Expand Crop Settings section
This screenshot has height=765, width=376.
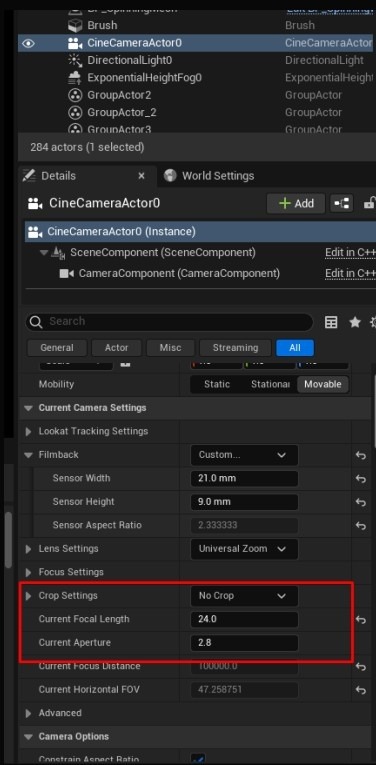click(28, 596)
